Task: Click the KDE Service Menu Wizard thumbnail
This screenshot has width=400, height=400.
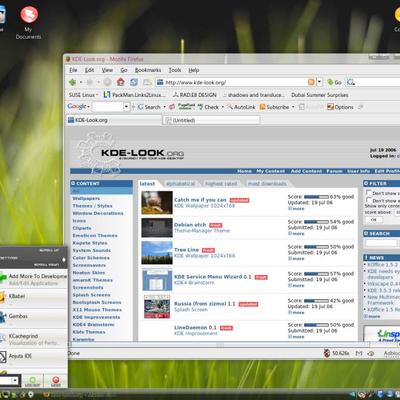Action: [157, 280]
